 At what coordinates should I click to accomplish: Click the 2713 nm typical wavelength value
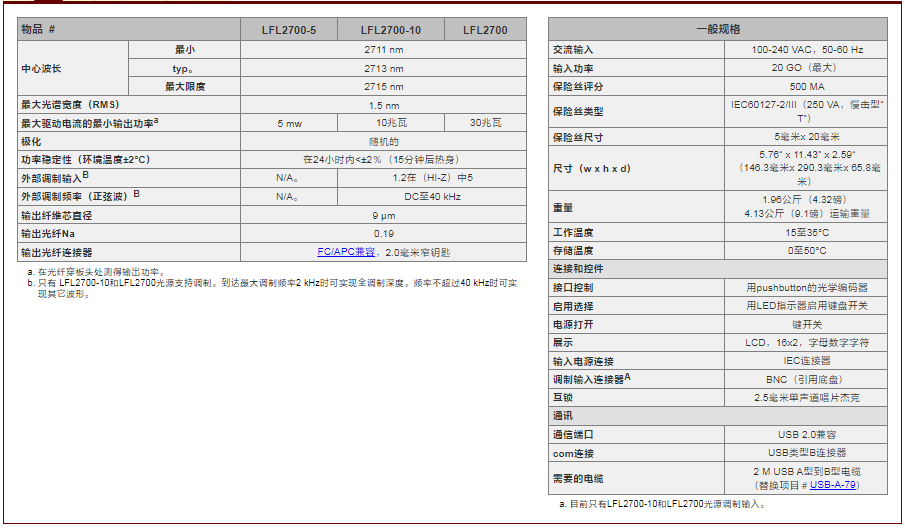[384, 69]
